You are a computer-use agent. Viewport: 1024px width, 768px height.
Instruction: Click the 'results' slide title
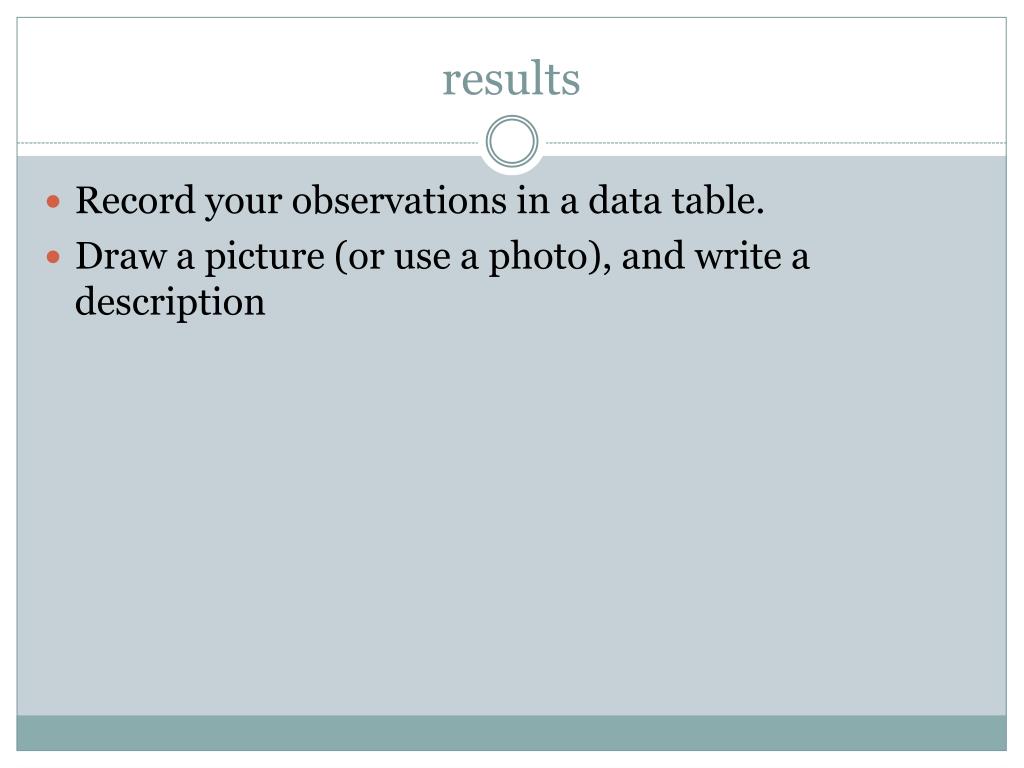(x=511, y=79)
